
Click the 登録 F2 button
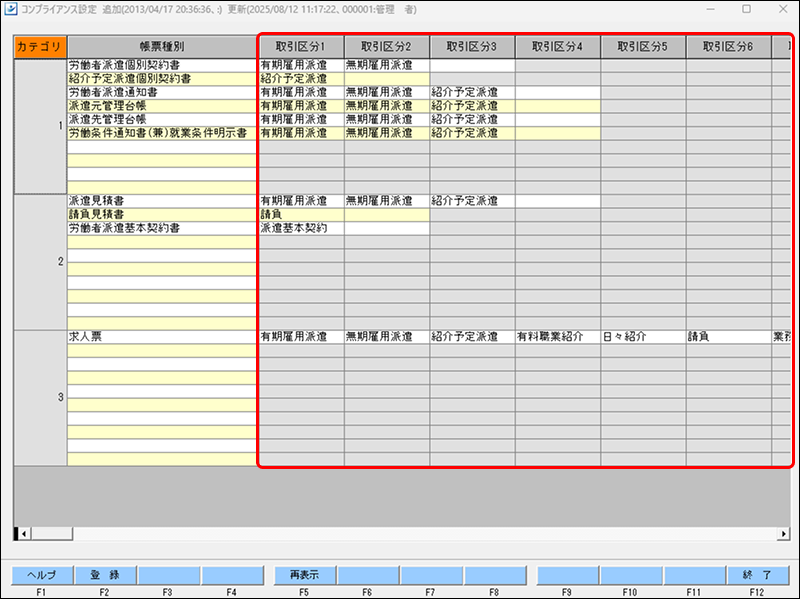point(105,575)
